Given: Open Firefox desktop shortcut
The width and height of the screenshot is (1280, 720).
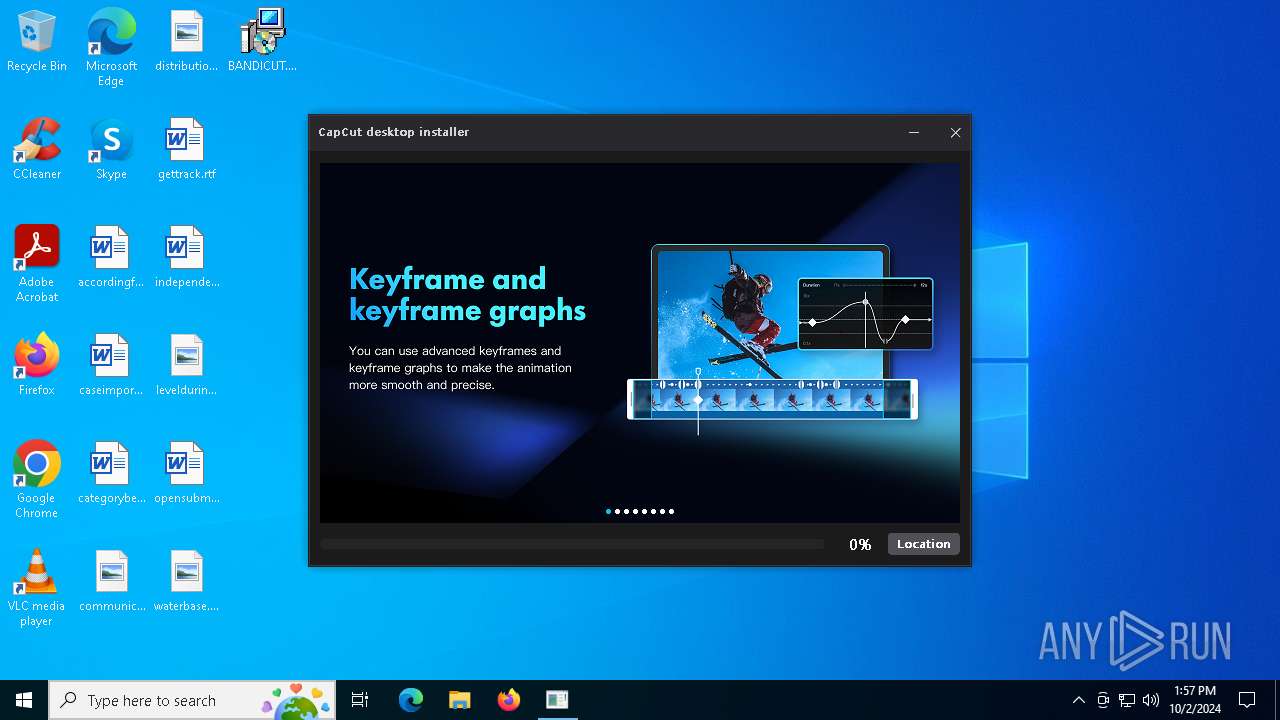Looking at the screenshot, I should point(37,366).
